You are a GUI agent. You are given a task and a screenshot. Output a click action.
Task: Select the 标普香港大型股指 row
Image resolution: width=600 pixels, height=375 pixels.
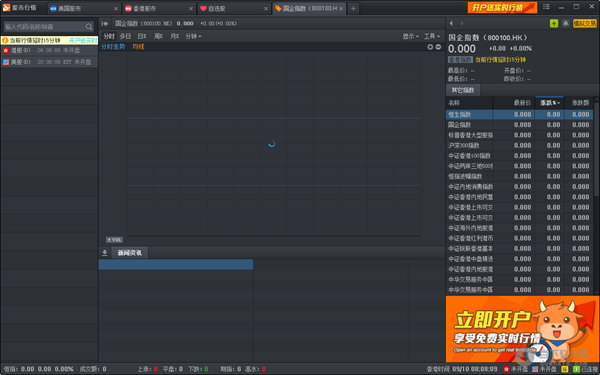(519, 135)
